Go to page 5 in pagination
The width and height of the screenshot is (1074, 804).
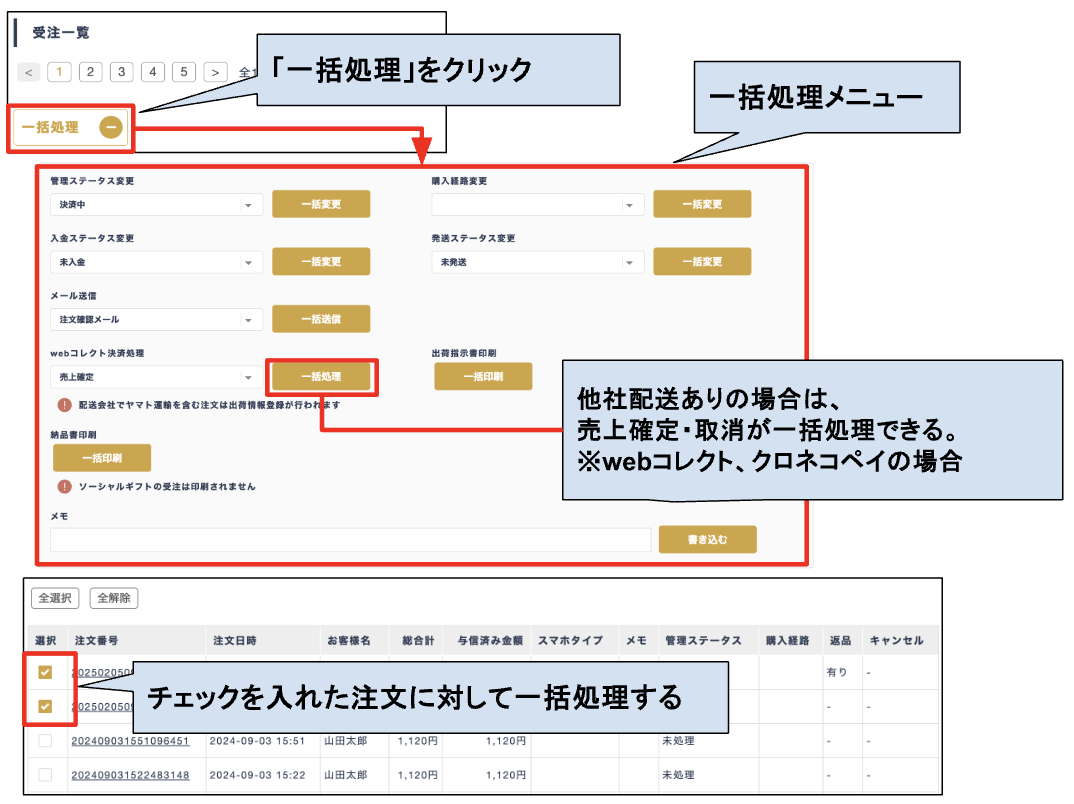click(184, 72)
